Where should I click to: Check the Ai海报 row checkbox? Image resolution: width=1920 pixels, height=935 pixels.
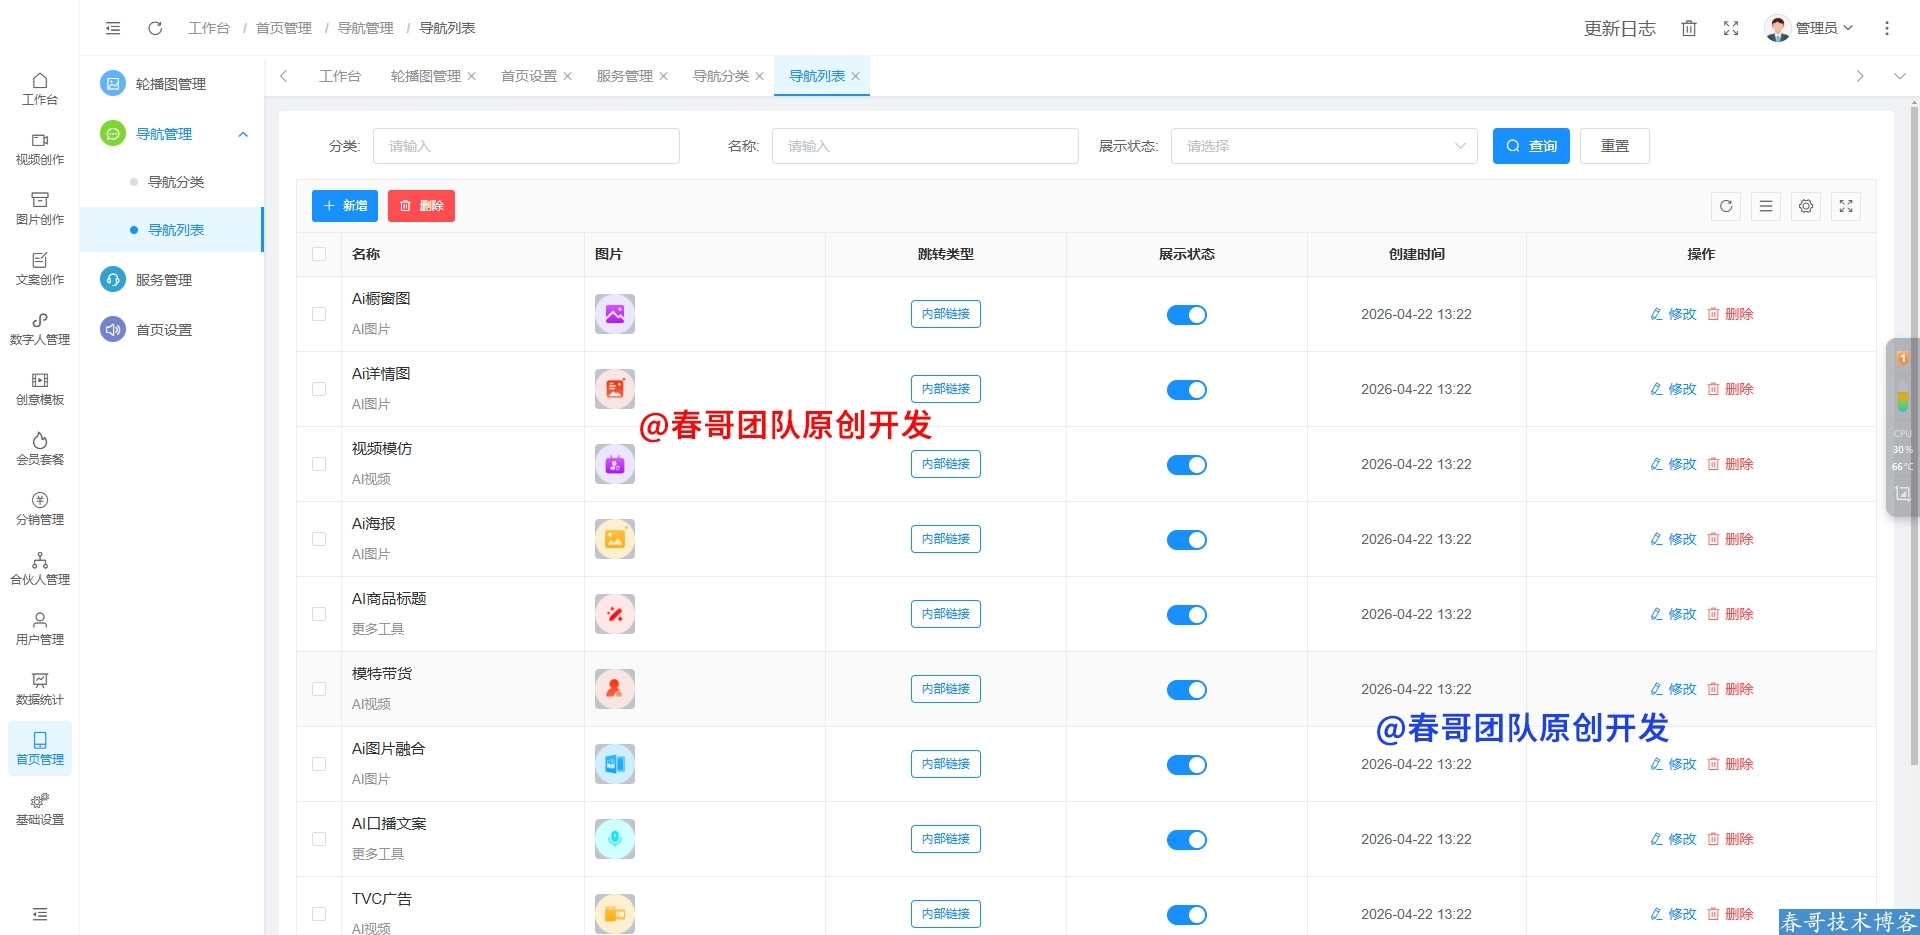click(x=319, y=539)
